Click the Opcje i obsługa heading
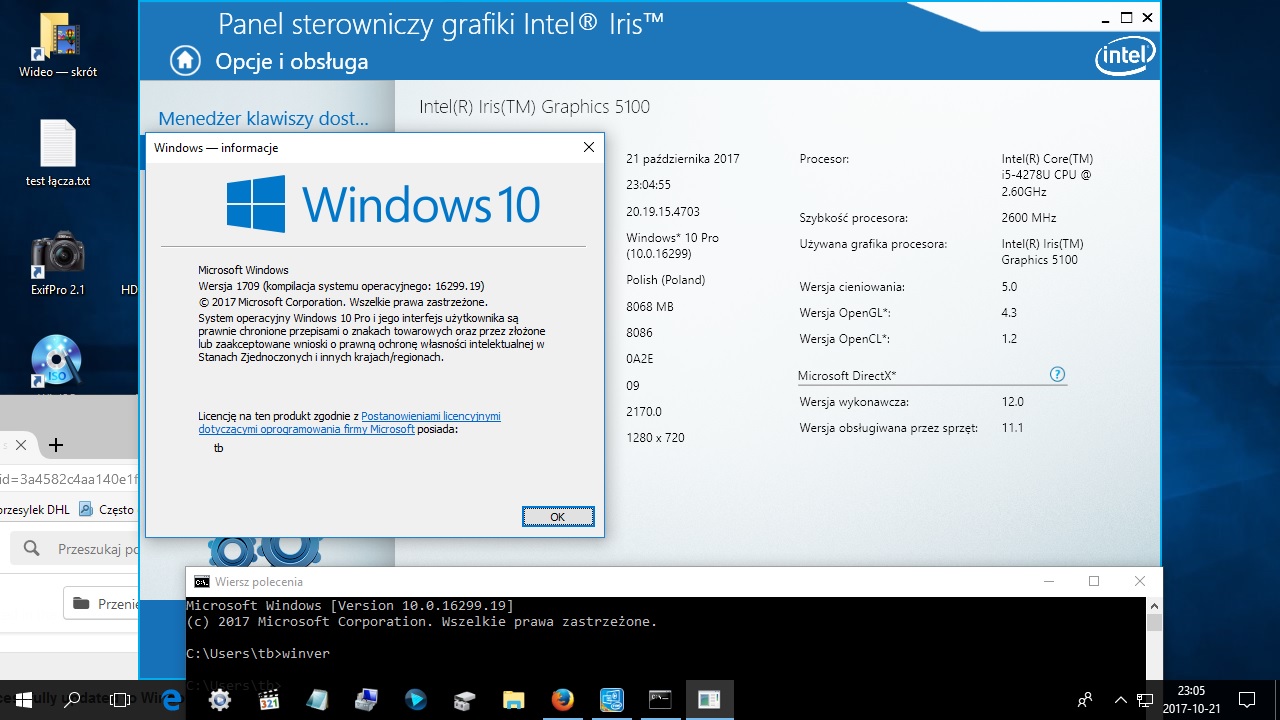The width and height of the screenshot is (1280, 720). click(x=292, y=61)
